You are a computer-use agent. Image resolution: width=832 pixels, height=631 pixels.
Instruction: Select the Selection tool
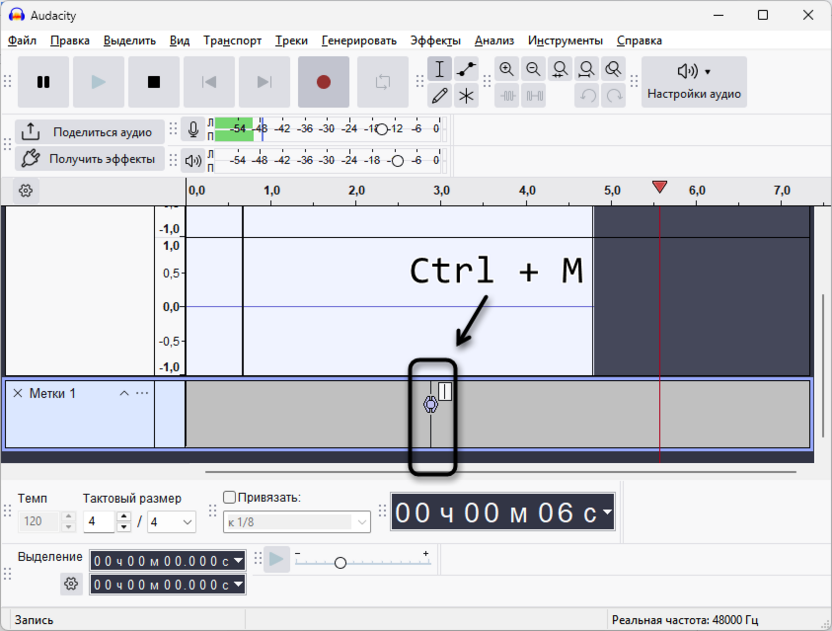pyautogui.click(x=439, y=69)
